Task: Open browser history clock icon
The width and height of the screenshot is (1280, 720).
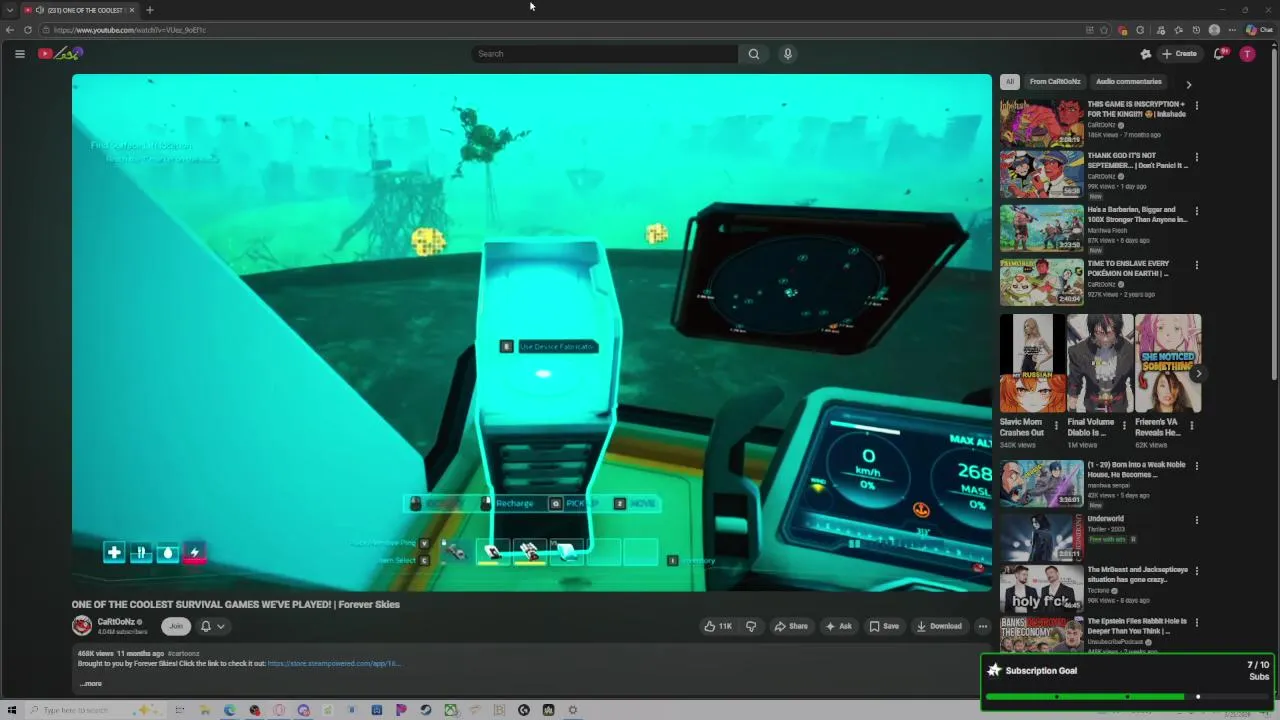Action: (1196, 30)
